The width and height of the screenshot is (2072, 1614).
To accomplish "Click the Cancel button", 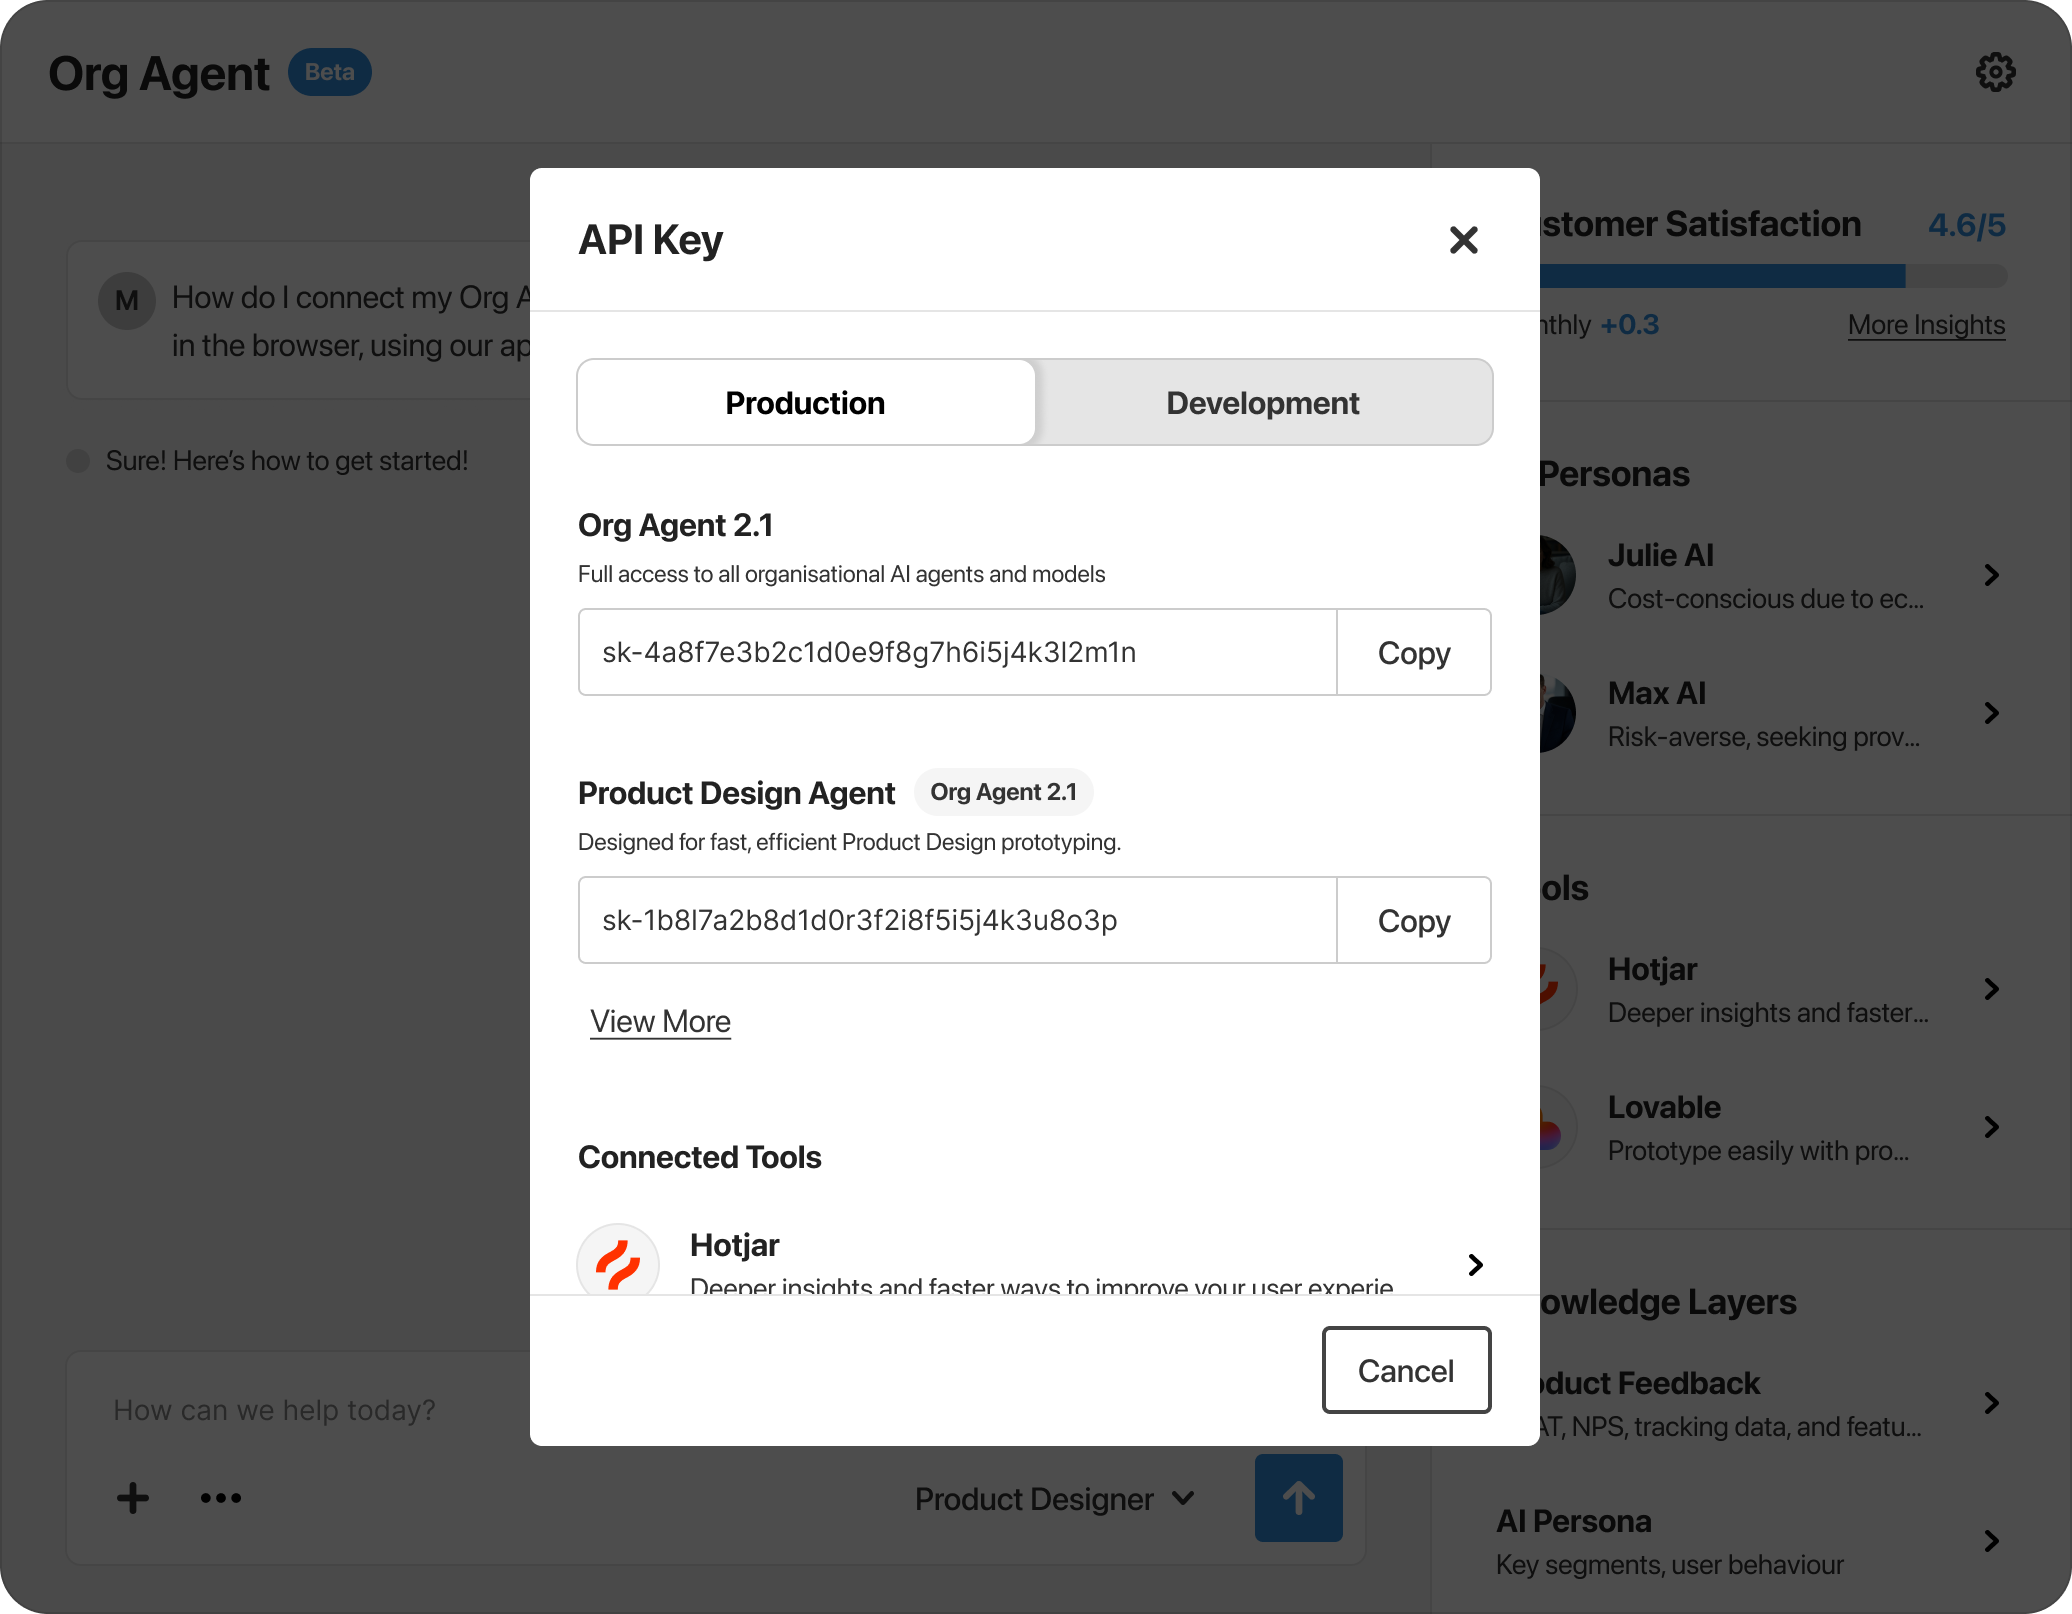I will pos(1405,1371).
